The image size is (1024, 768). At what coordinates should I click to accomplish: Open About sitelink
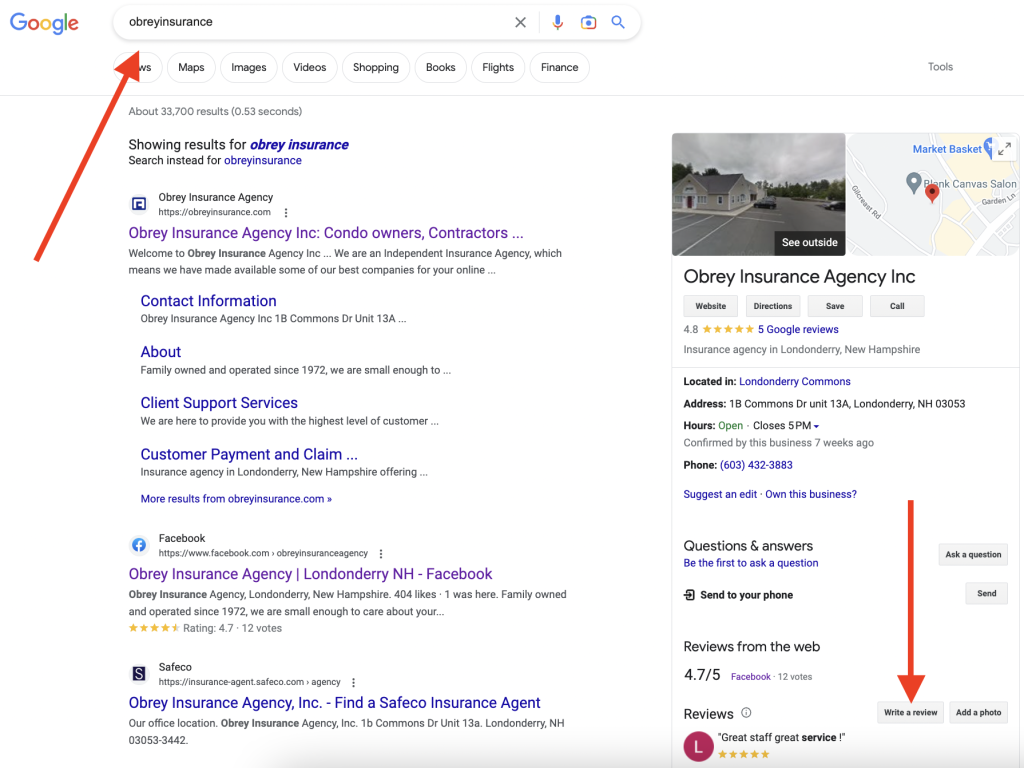pyautogui.click(x=161, y=352)
